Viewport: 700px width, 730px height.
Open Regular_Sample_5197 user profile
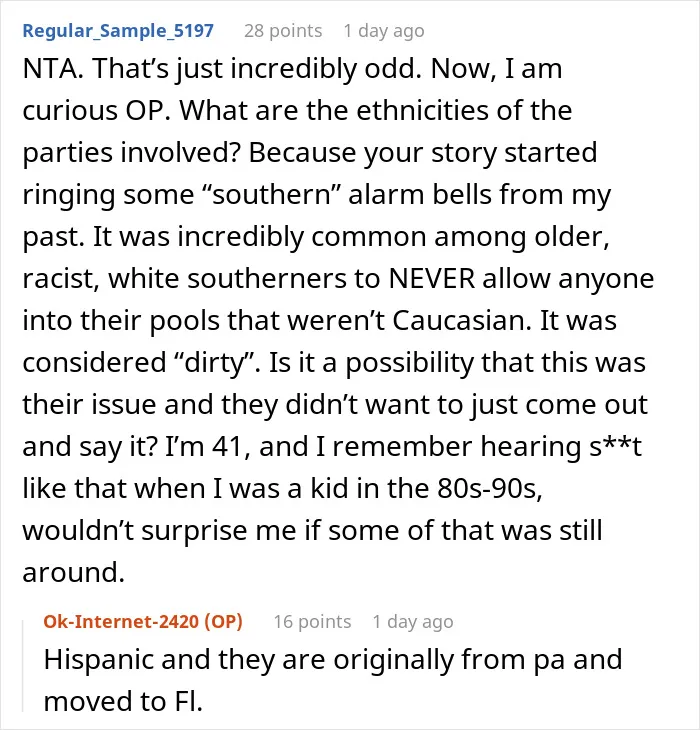[118, 31]
